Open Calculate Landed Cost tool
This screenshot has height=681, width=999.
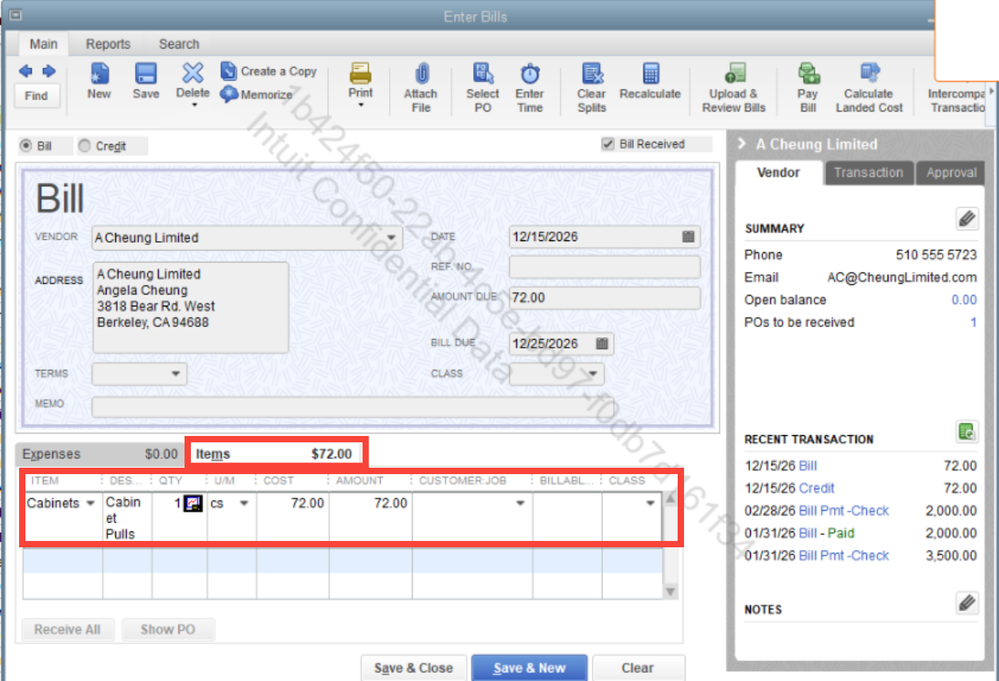pos(869,88)
